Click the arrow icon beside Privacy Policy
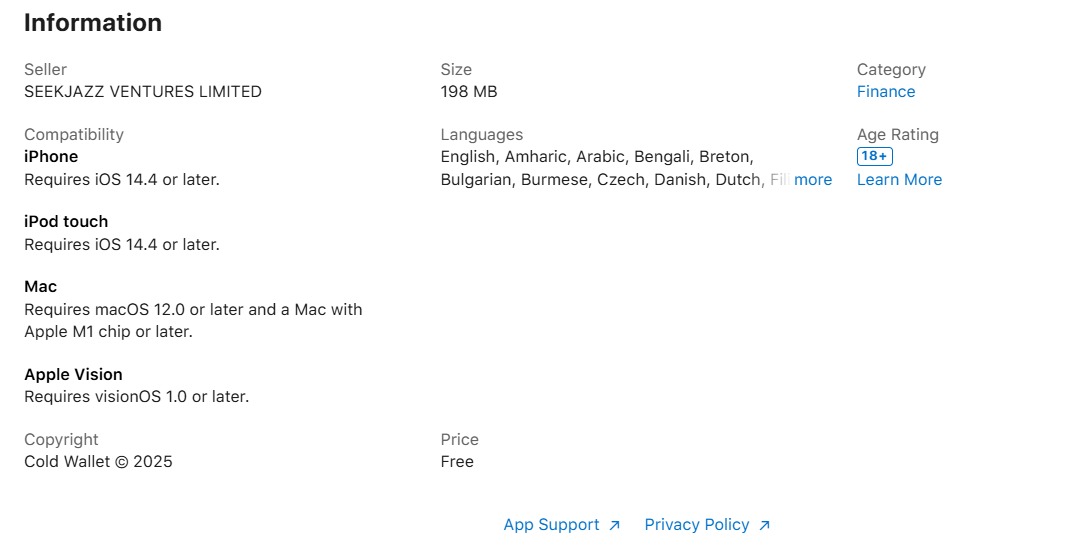 click(x=765, y=525)
